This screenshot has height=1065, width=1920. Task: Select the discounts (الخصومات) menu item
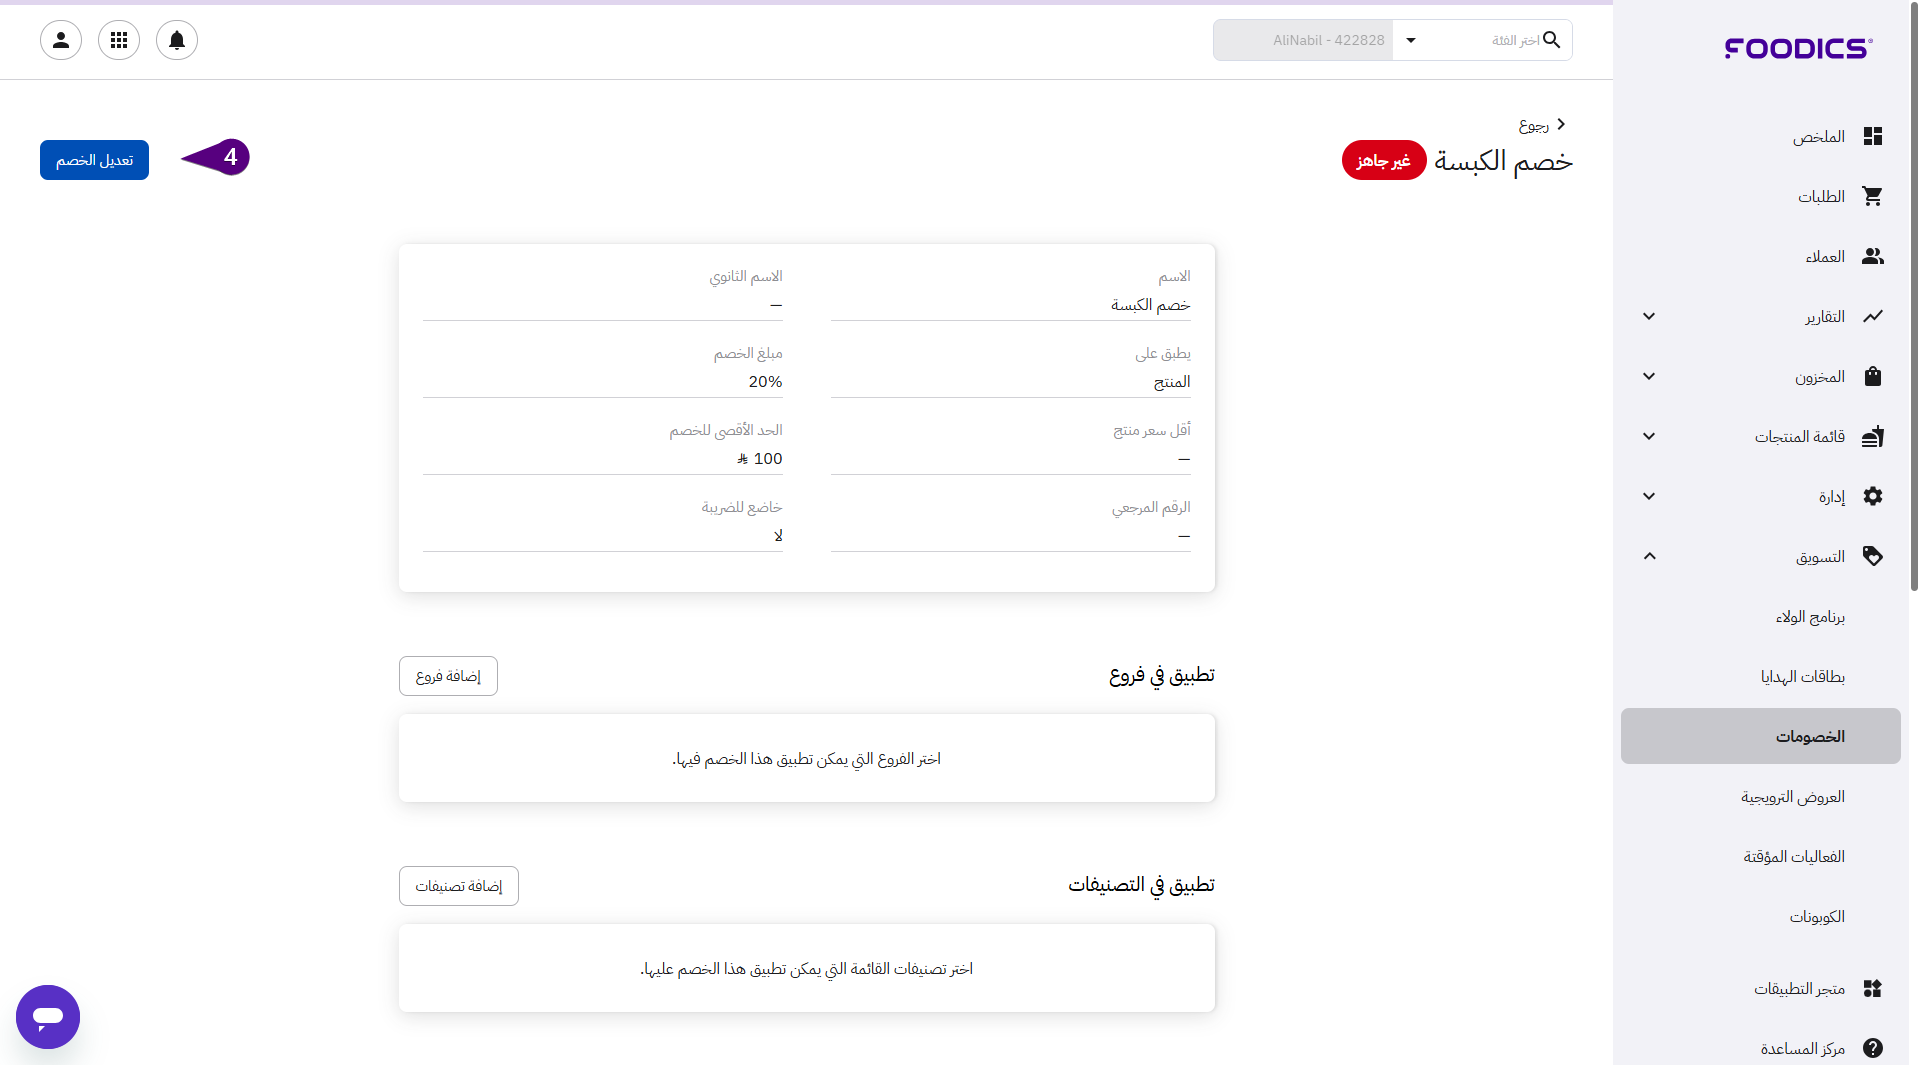[1810, 737]
